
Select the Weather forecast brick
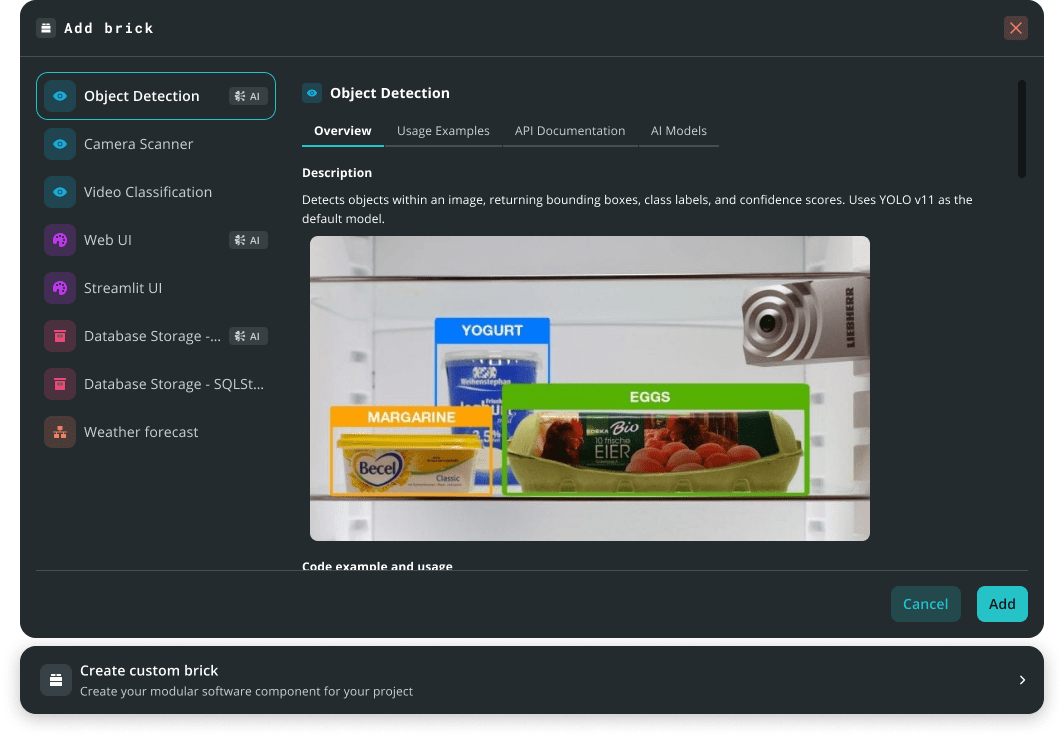click(156, 432)
